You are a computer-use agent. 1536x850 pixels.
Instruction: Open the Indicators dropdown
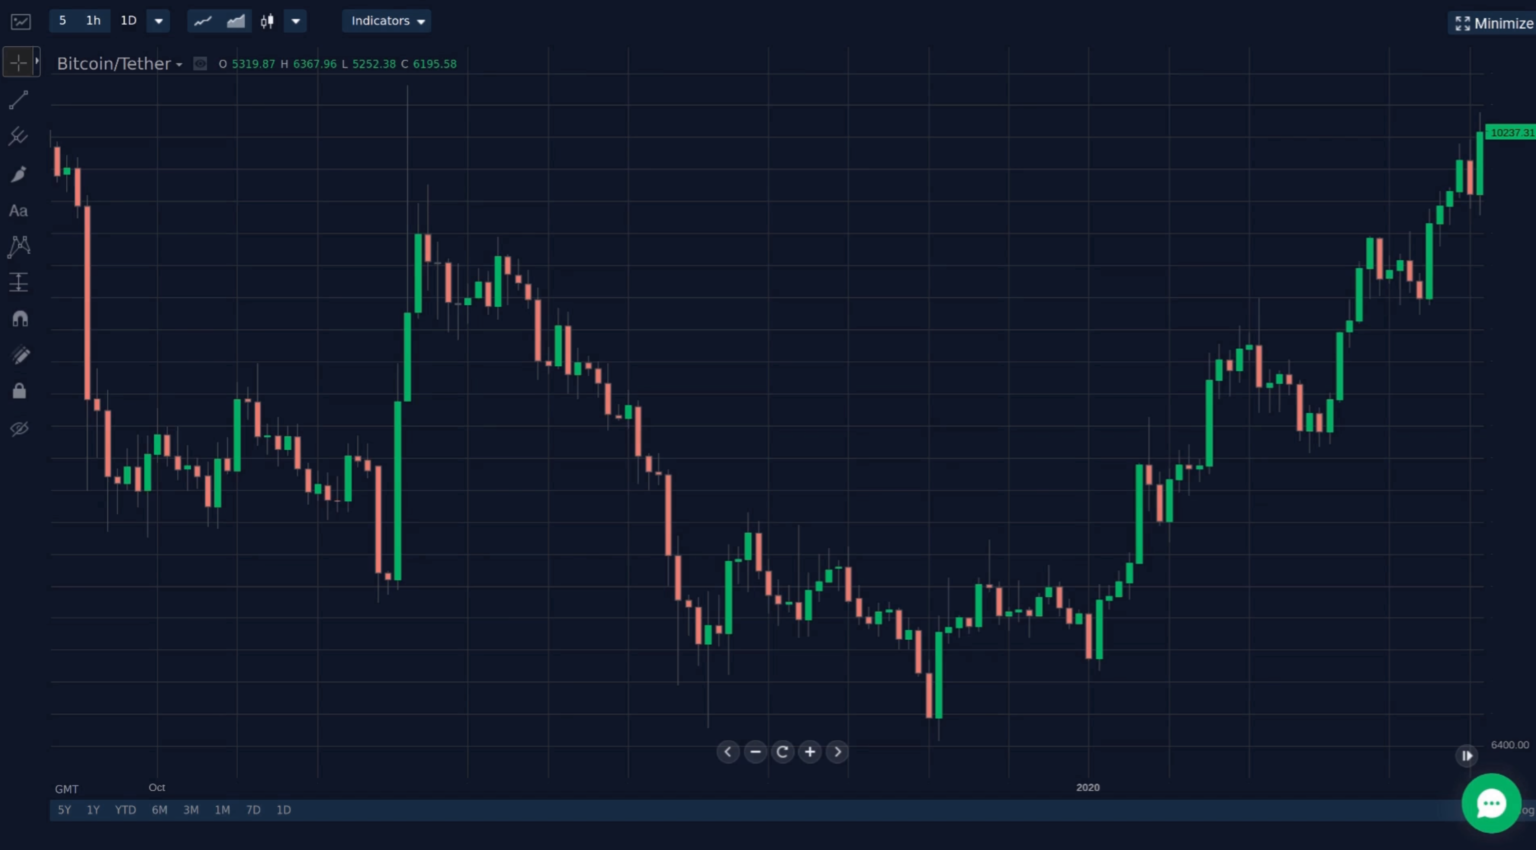tap(388, 21)
